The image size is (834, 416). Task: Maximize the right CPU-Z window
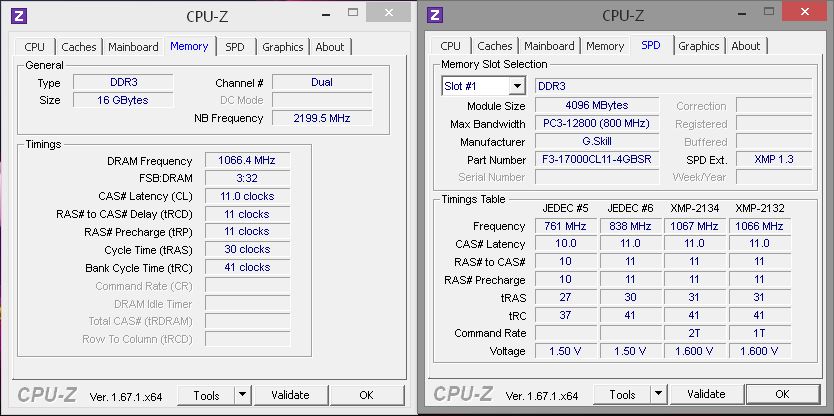point(770,11)
